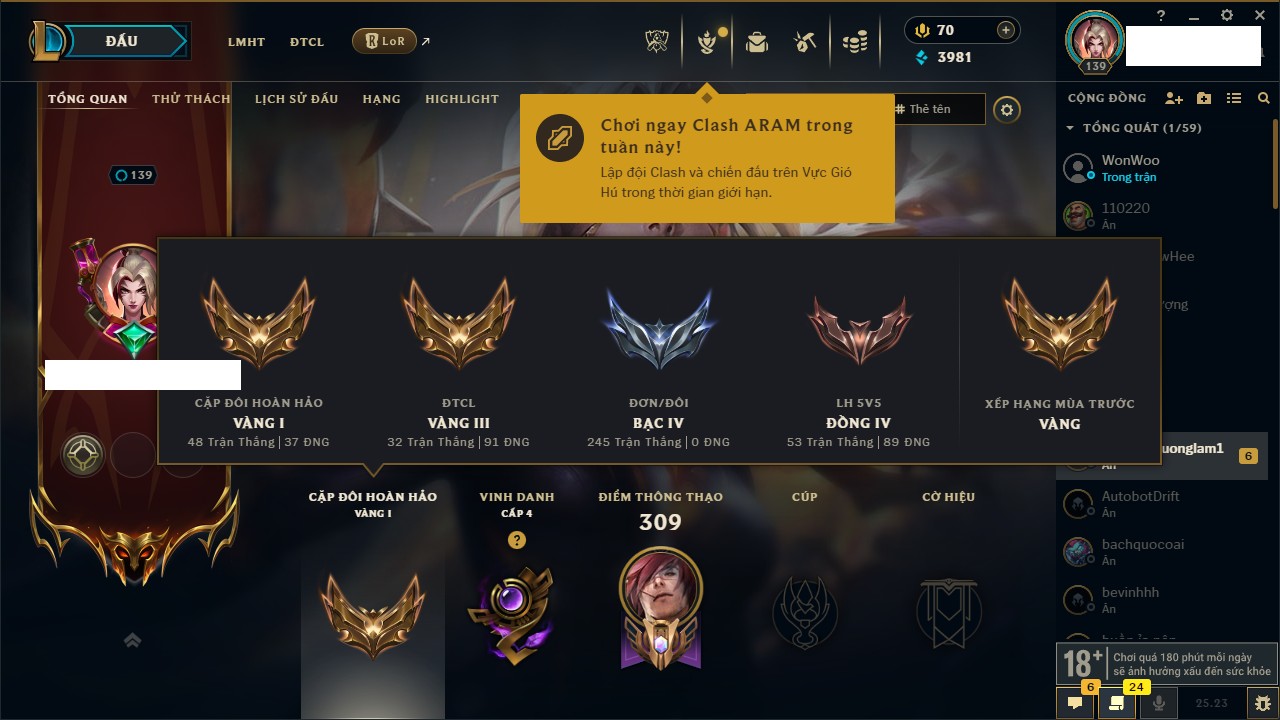Open the Store coins icon
This screenshot has height=720, width=1280.
point(854,41)
